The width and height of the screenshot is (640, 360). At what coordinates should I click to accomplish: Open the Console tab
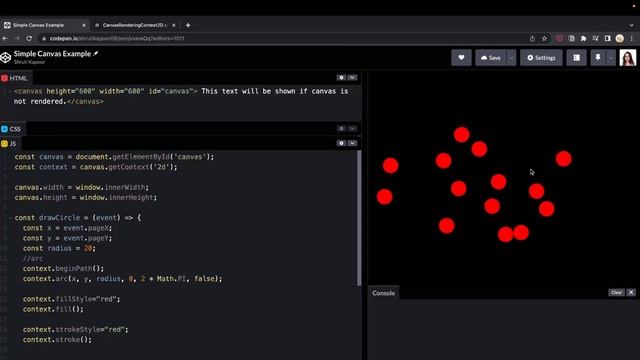383,293
